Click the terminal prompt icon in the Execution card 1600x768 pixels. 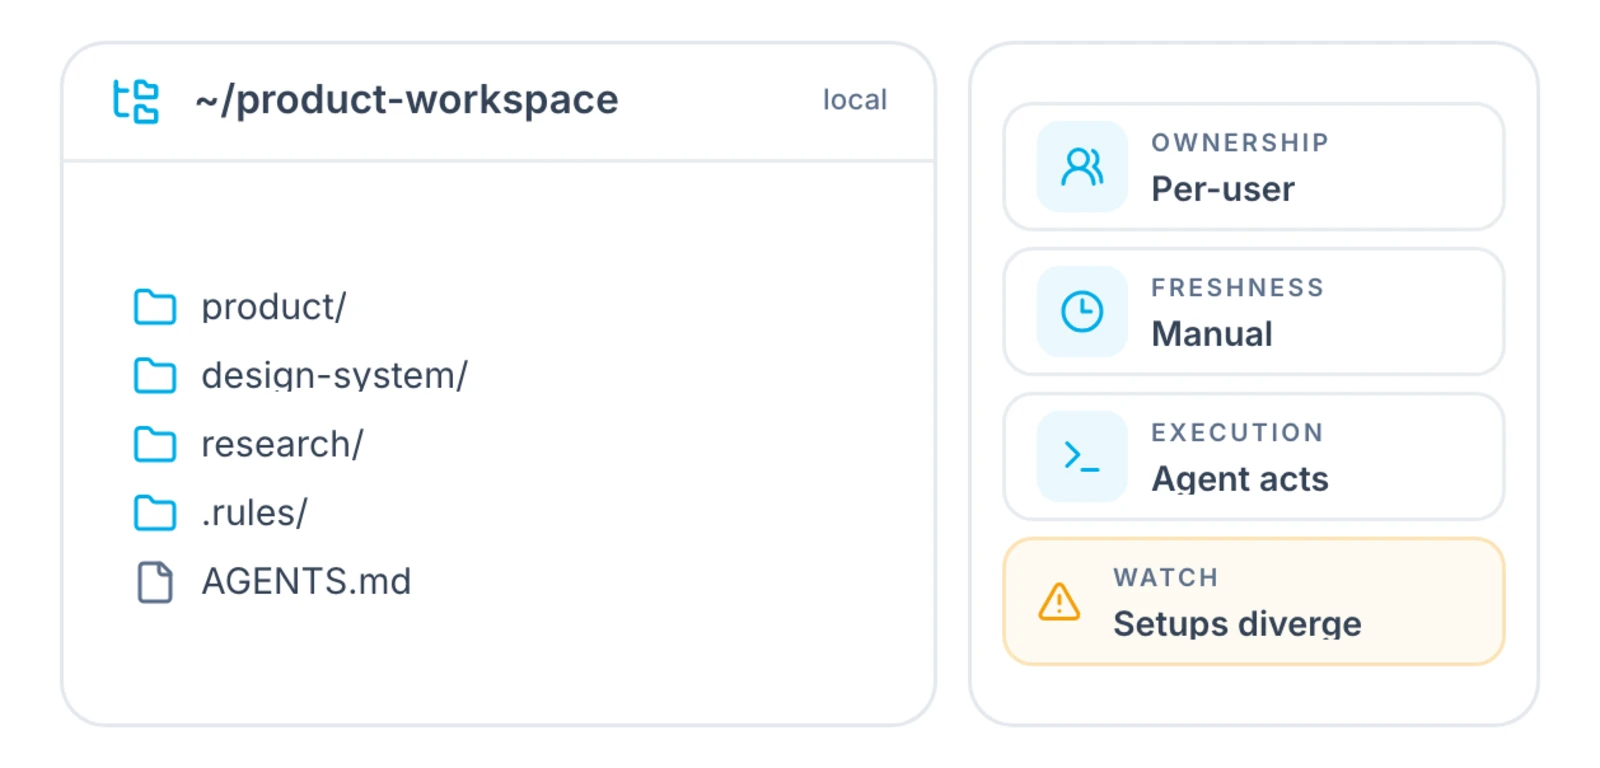pyautogui.click(x=1082, y=457)
